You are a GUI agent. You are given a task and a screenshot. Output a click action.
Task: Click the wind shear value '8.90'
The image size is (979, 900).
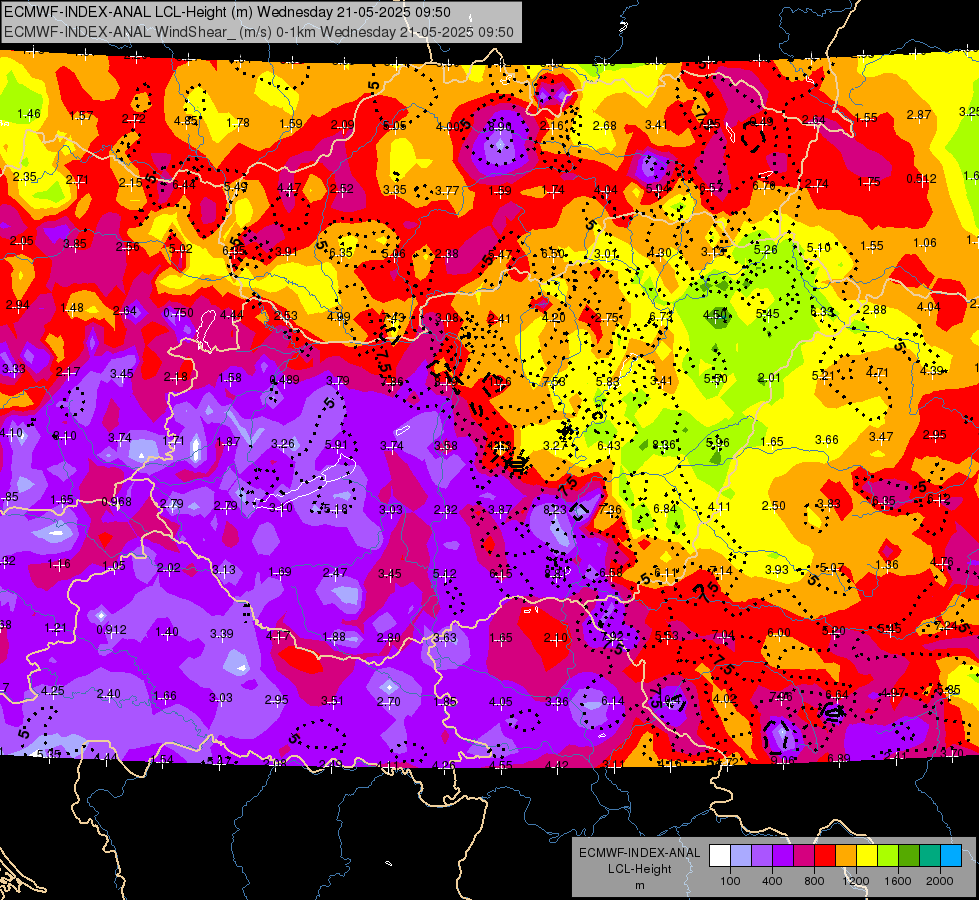[499, 127]
